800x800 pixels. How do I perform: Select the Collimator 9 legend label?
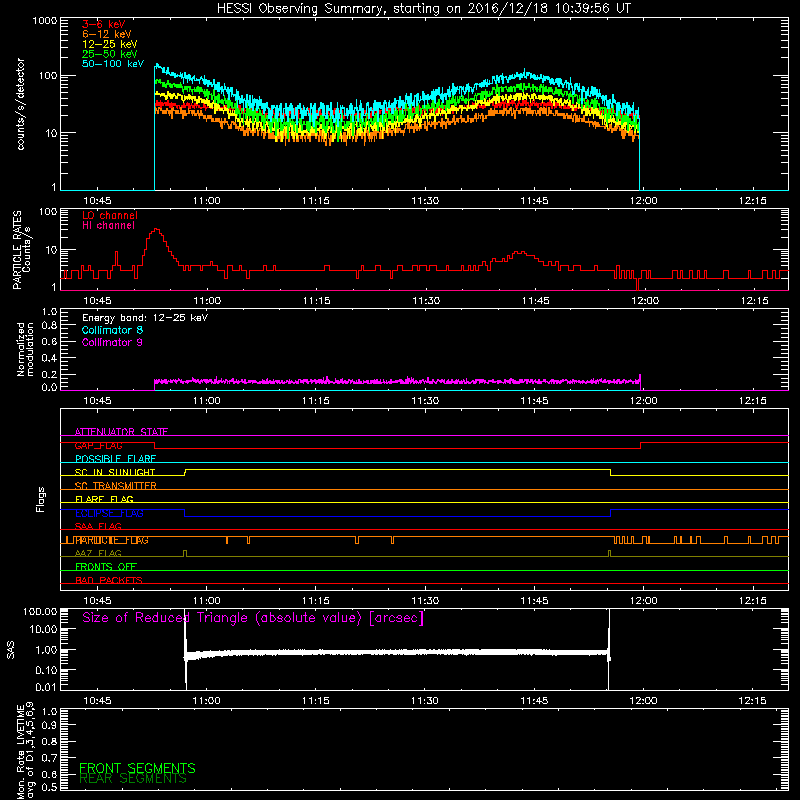tap(112, 342)
